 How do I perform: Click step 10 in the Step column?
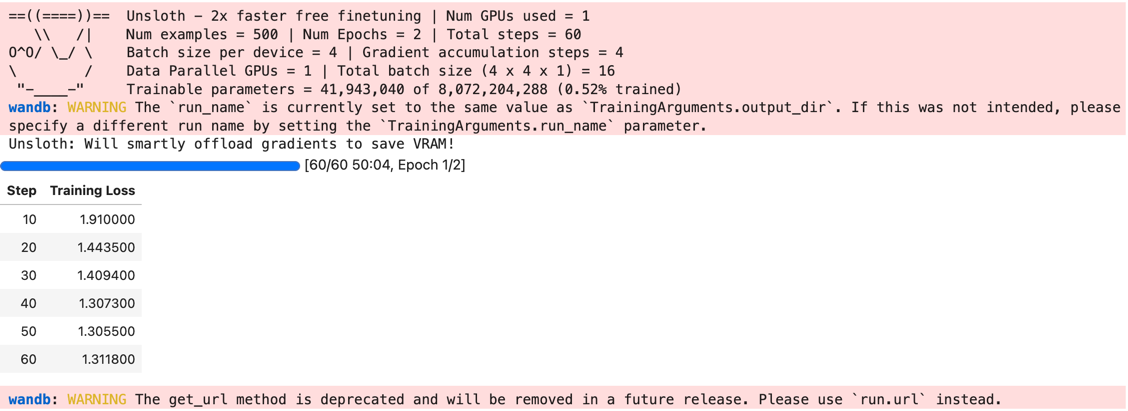click(29, 220)
